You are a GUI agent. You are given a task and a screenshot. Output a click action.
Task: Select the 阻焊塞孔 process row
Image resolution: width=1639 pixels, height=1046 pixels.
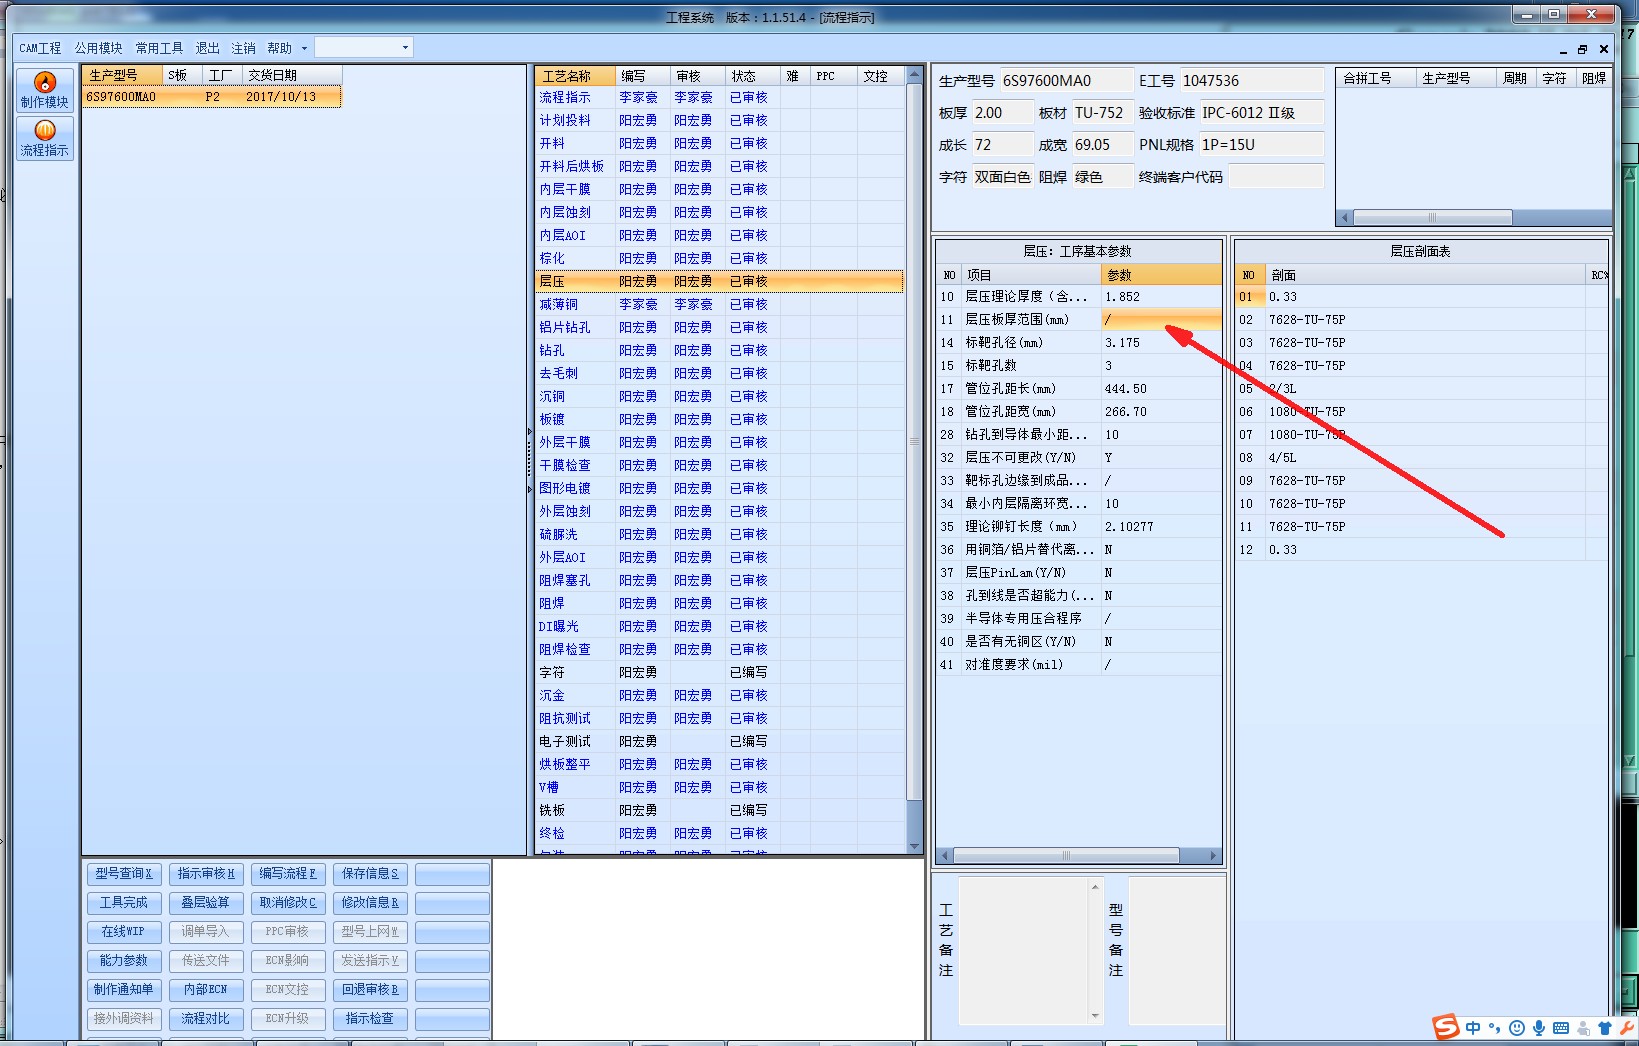719,581
